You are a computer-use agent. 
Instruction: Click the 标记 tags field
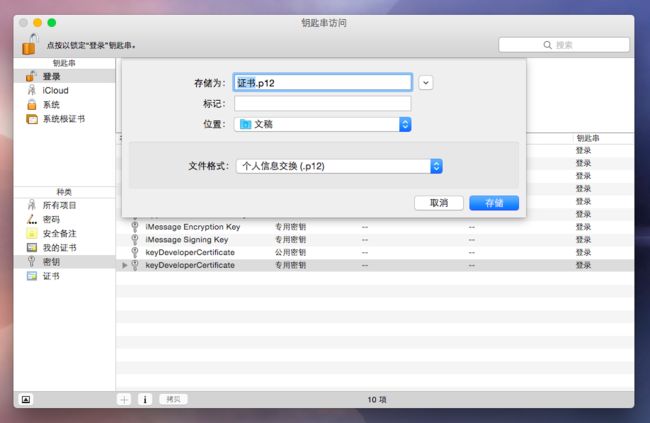pyautogui.click(x=323, y=104)
